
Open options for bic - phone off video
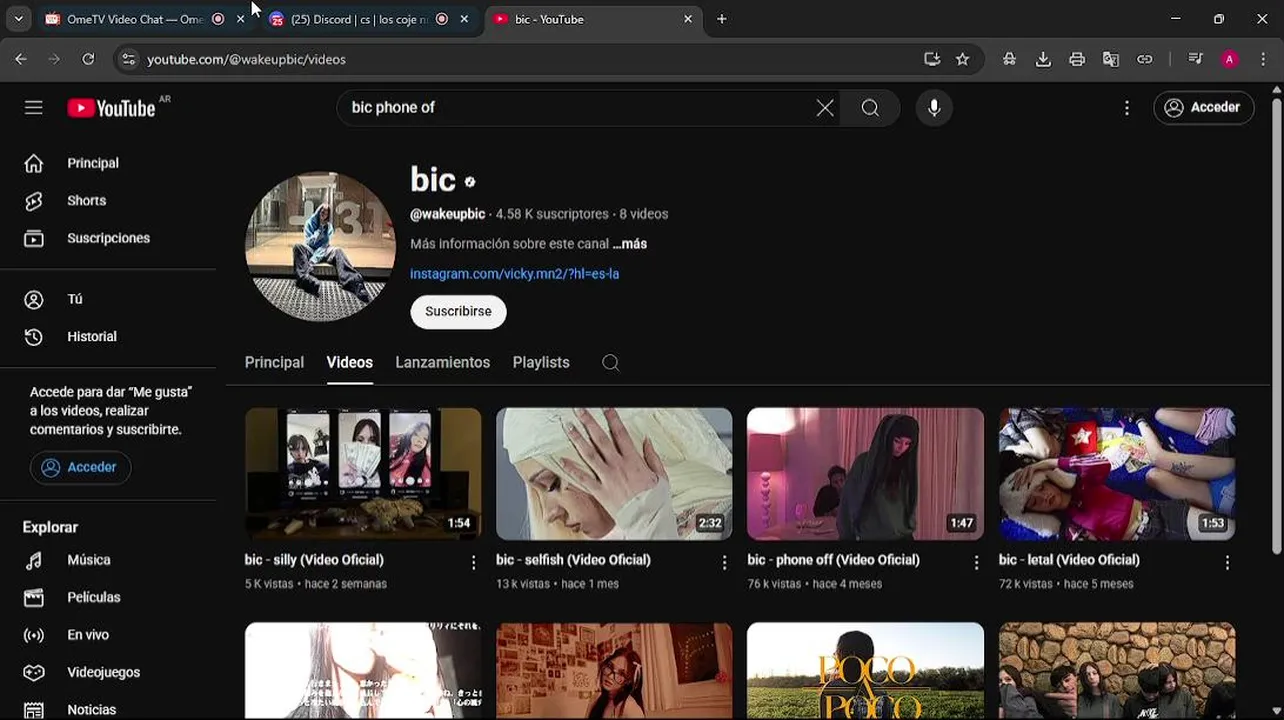pos(977,563)
